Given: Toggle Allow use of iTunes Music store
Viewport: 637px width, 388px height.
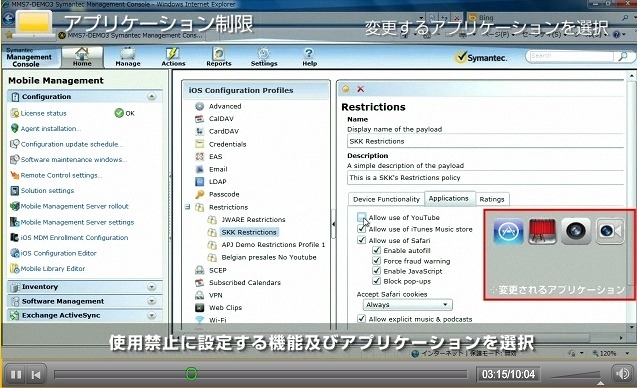Looking at the screenshot, I should (361, 229).
